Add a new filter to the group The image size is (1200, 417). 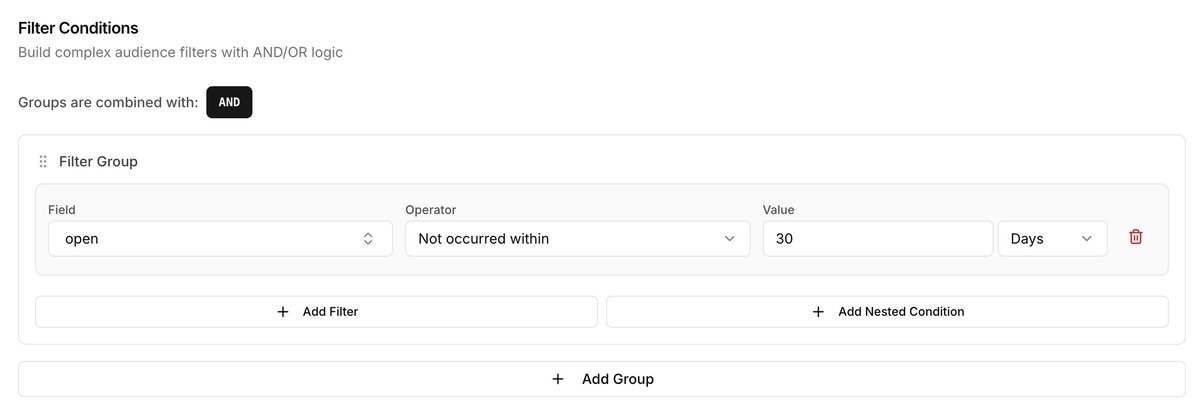316,312
